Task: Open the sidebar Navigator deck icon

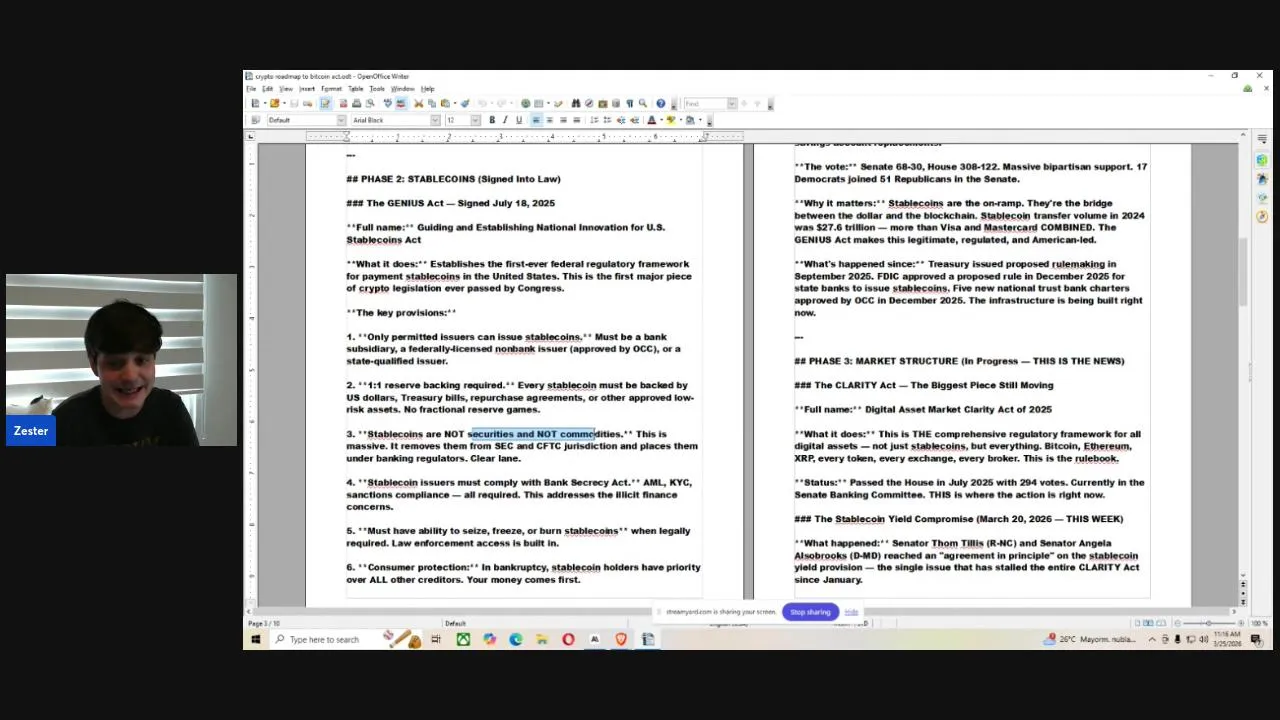Action: (1262, 216)
